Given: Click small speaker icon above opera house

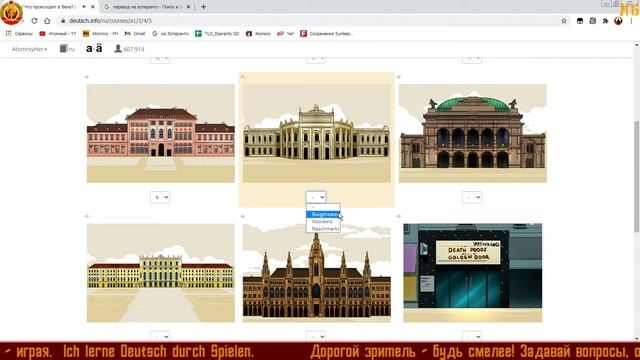Looking at the screenshot, I should click(399, 77).
